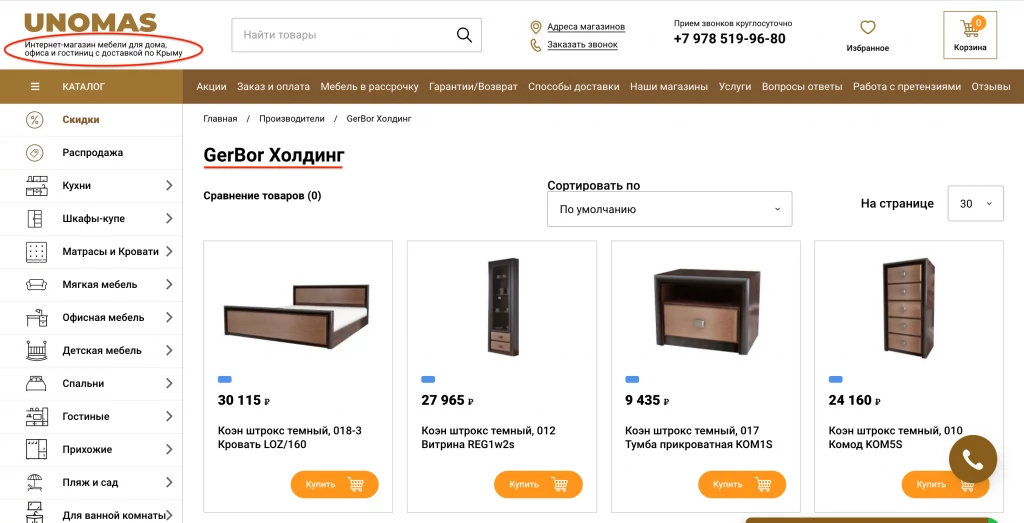Buy the Кровать LOZ/160 with Купить
This screenshot has height=523, width=1024.
tap(334, 484)
